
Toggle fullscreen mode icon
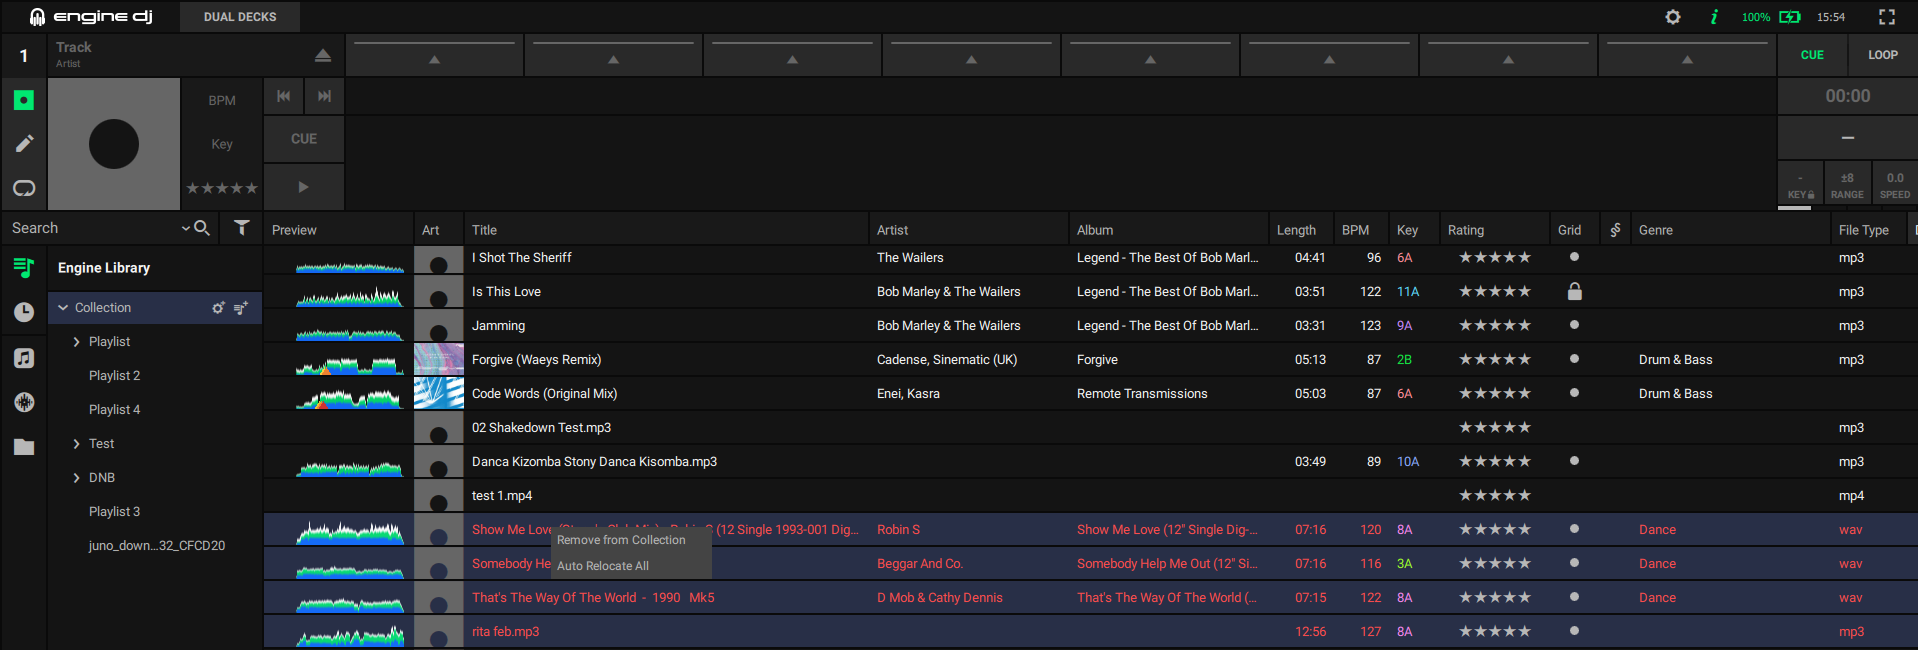1887,17
